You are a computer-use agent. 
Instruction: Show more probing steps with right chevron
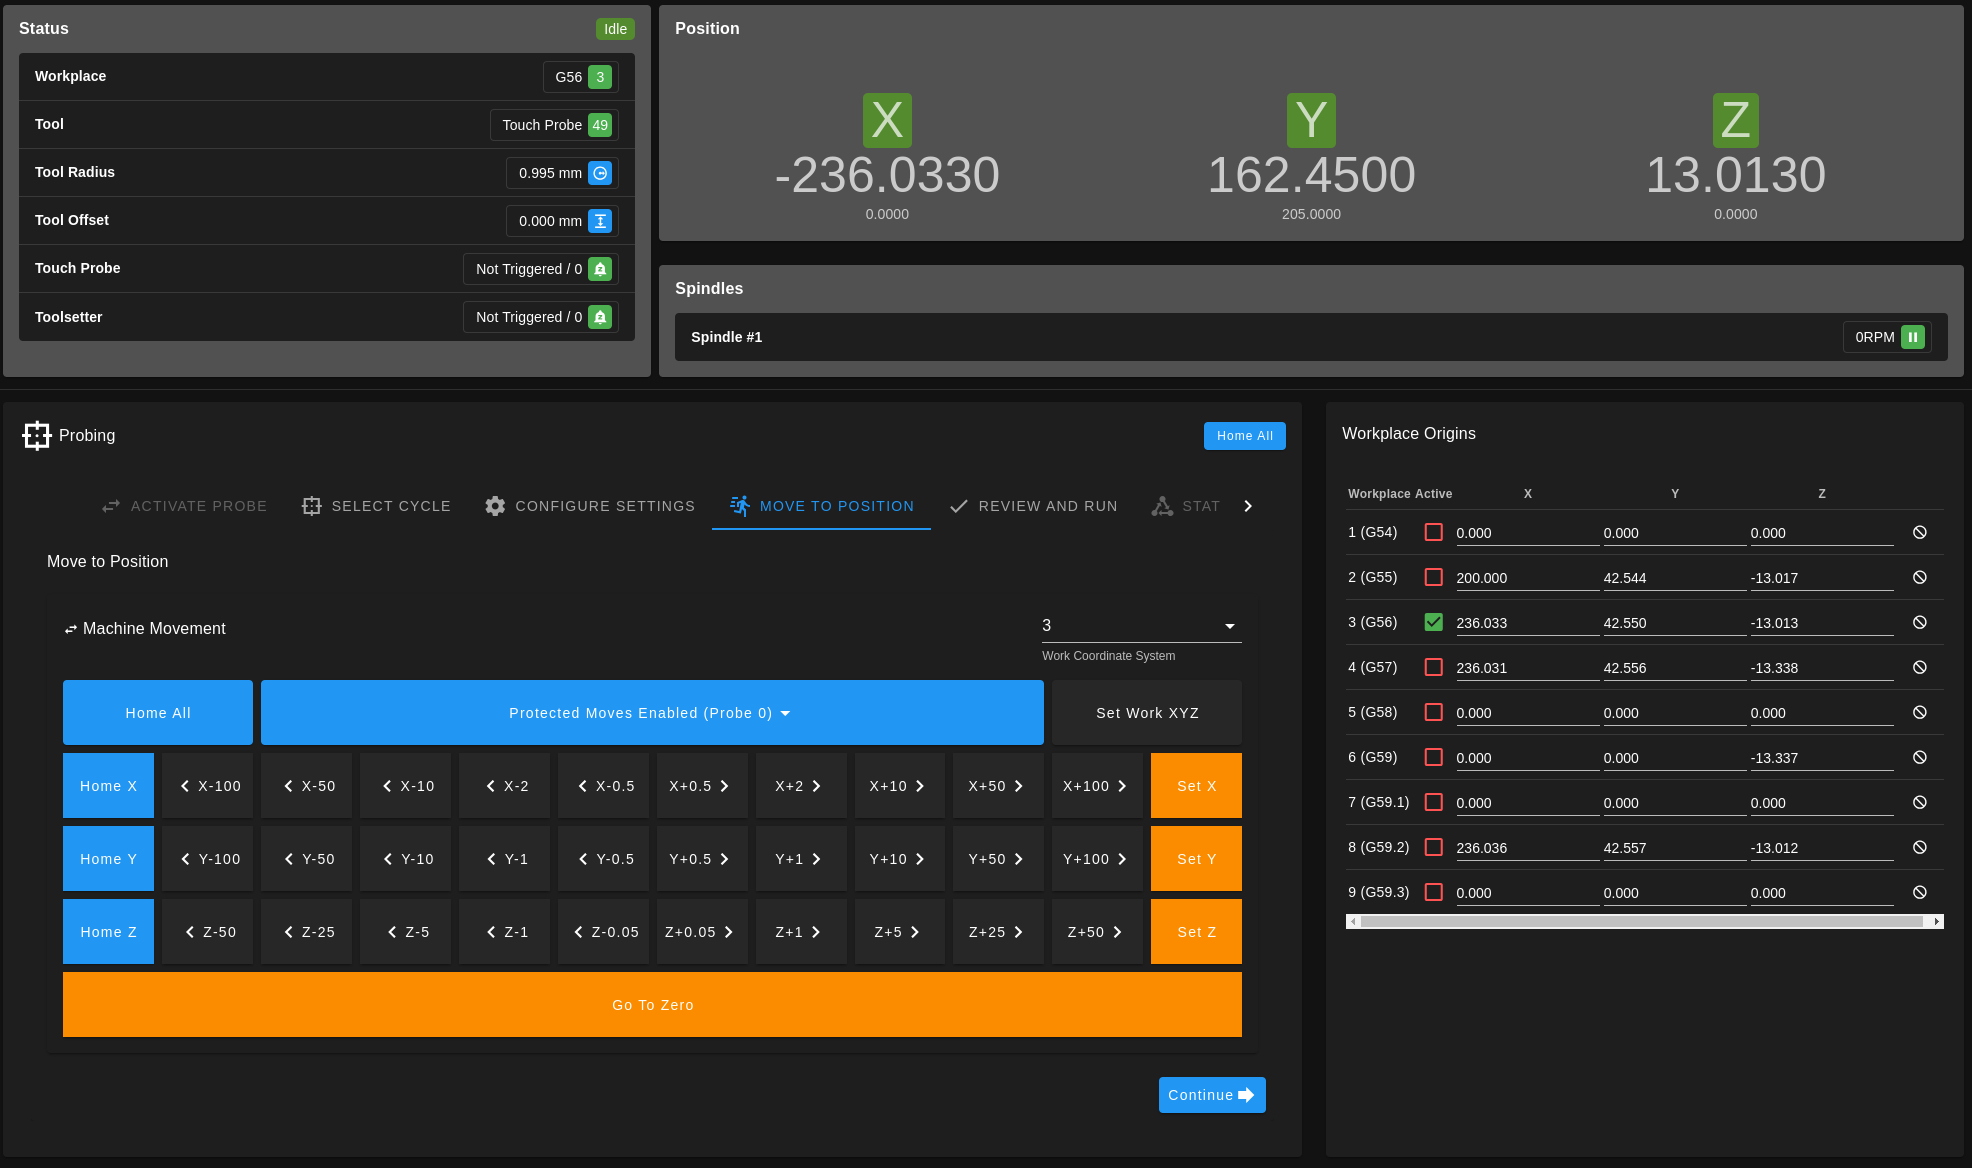click(x=1248, y=506)
